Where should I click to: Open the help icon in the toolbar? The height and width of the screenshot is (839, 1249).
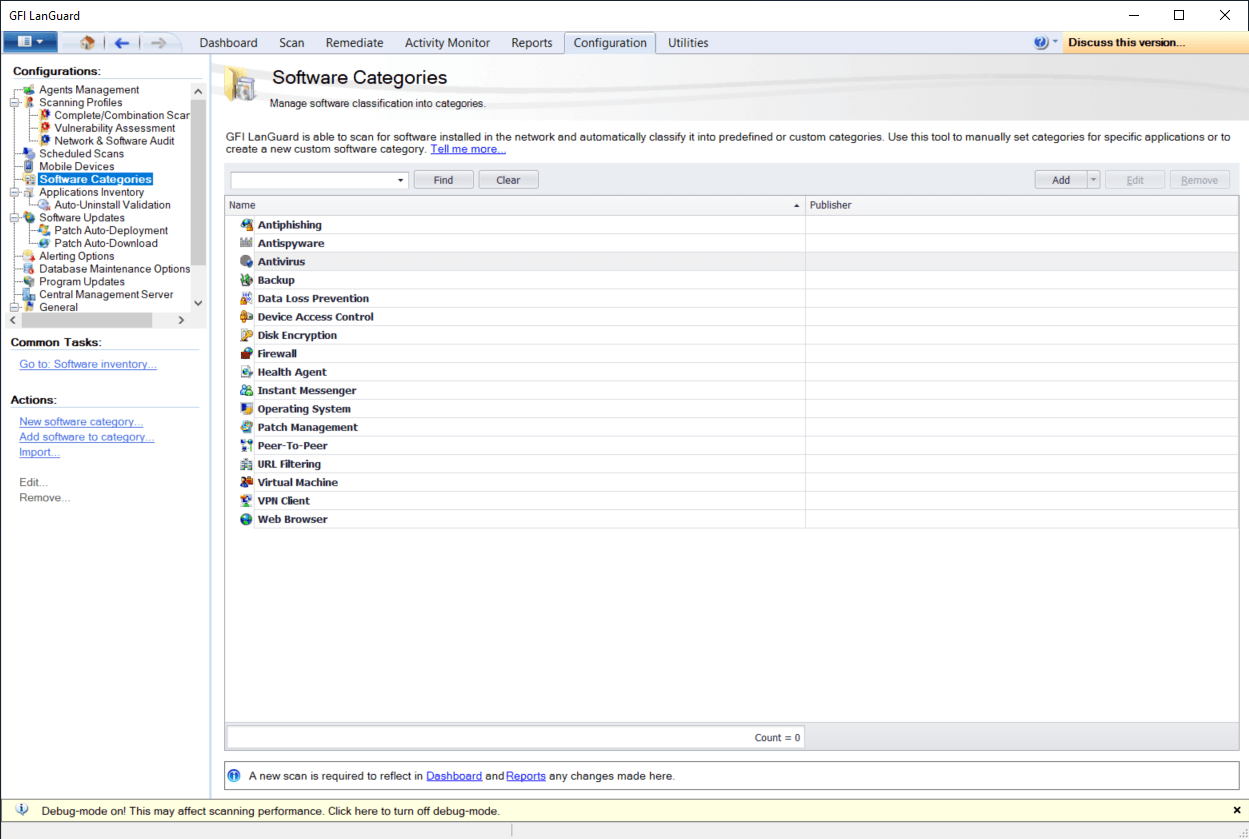click(1041, 42)
